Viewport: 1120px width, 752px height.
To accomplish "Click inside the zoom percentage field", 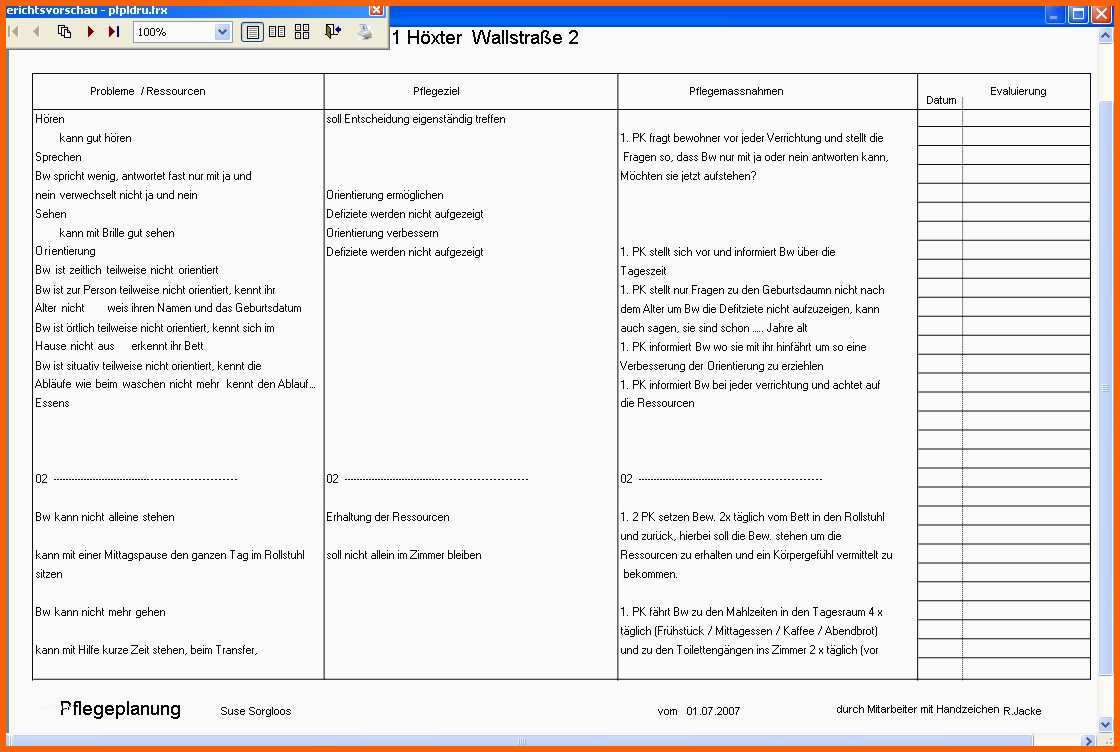I will click(x=174, y=32).
